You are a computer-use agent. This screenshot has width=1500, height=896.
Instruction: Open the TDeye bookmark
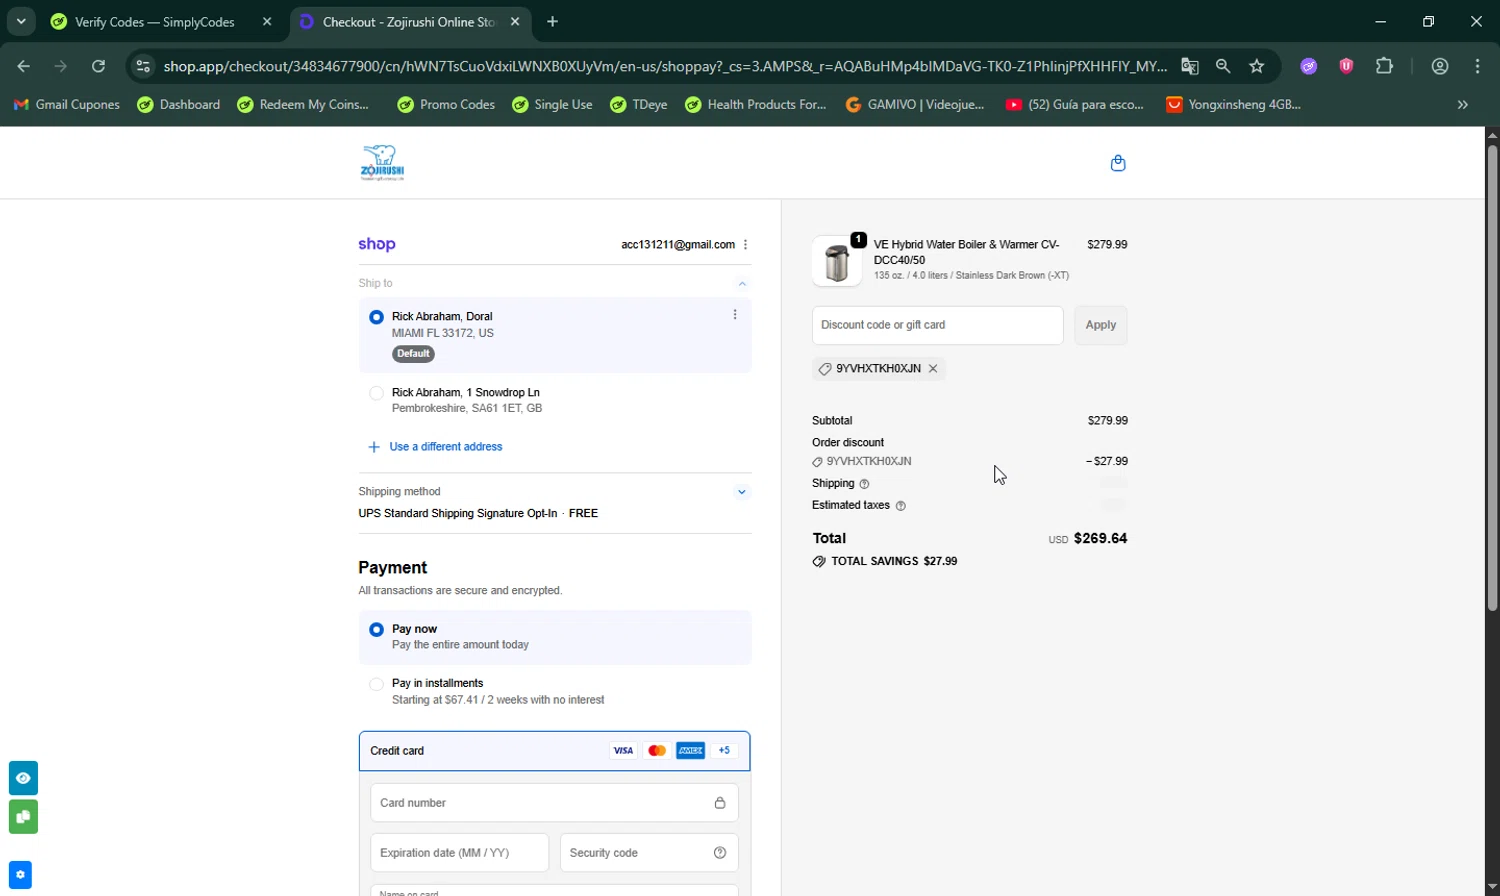pos(639,104)
